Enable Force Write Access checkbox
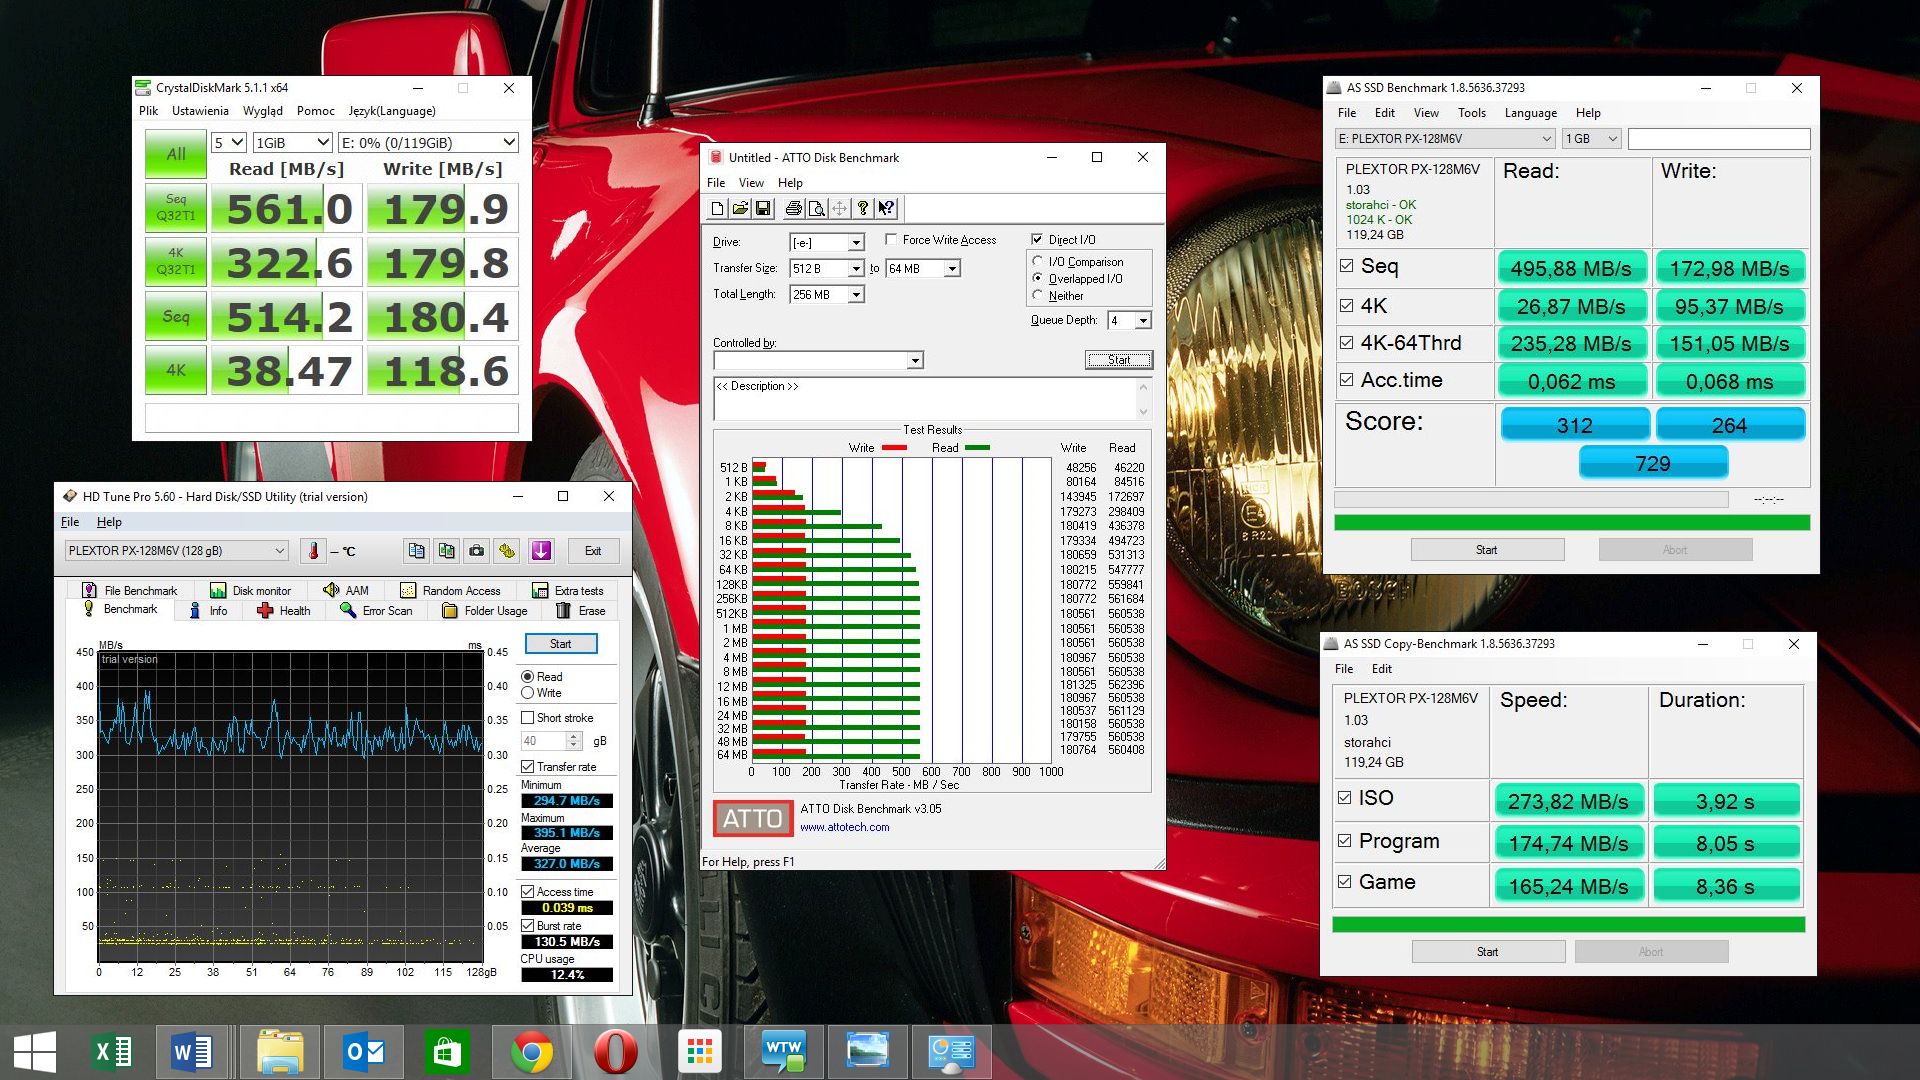 point(891,240)
